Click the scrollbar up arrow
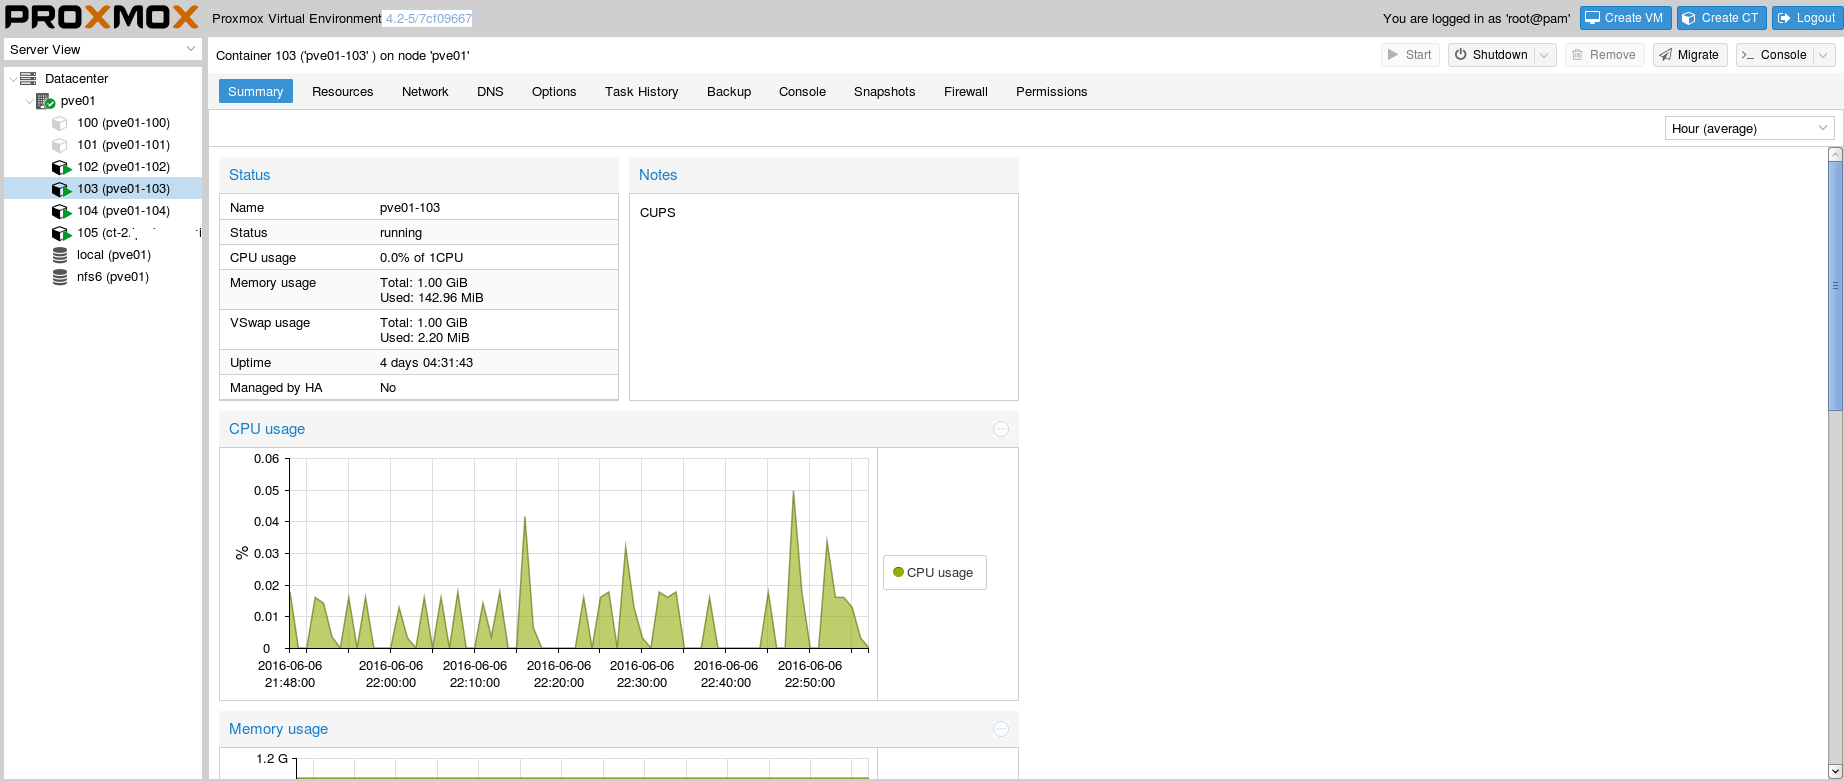This screenshot has width=1844, height=781. [x=1835, y=154]
